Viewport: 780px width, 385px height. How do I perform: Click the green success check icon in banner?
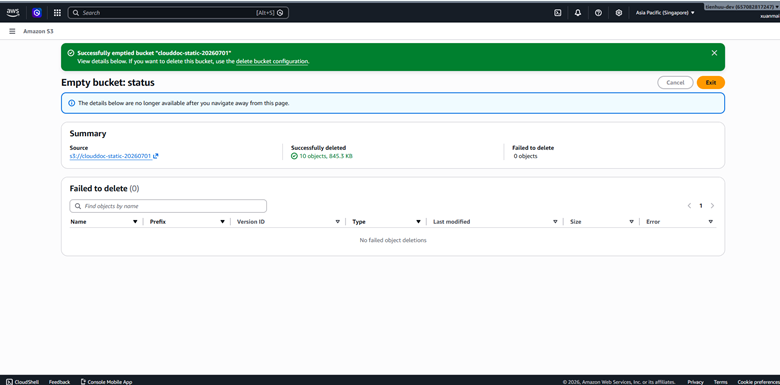71,53
